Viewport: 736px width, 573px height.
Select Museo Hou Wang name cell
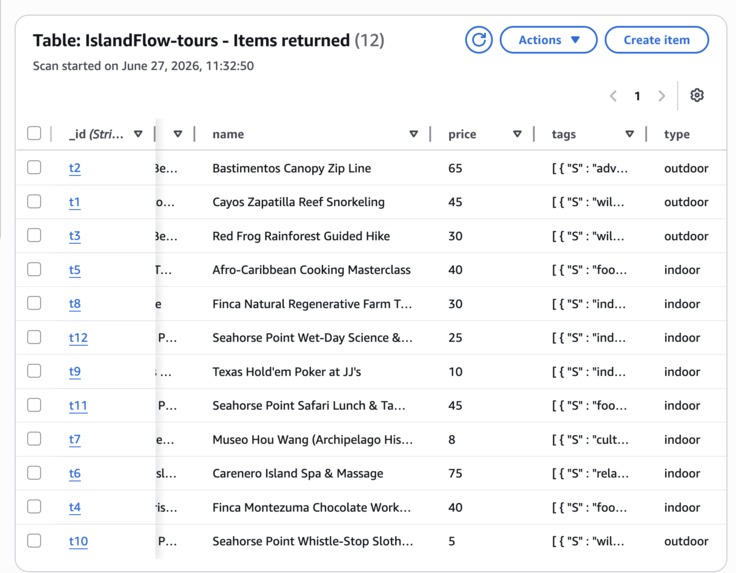[x=313, y=440]
